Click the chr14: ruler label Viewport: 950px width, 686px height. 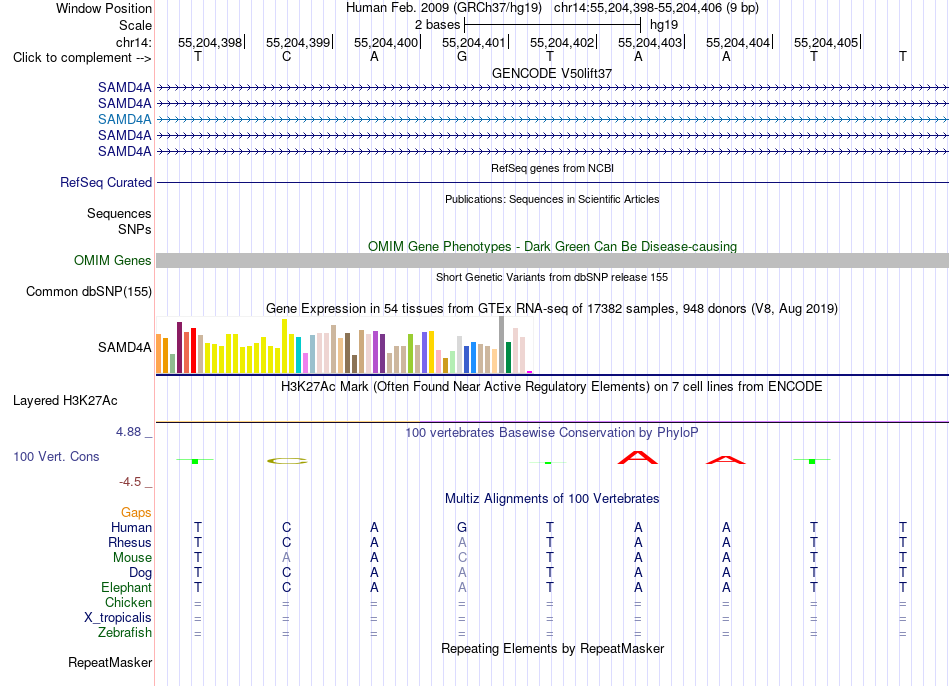coord(134,42)
